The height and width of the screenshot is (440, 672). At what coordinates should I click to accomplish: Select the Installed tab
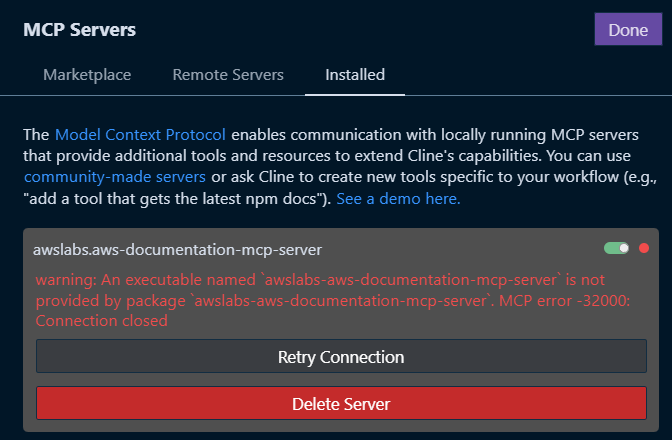355,75
